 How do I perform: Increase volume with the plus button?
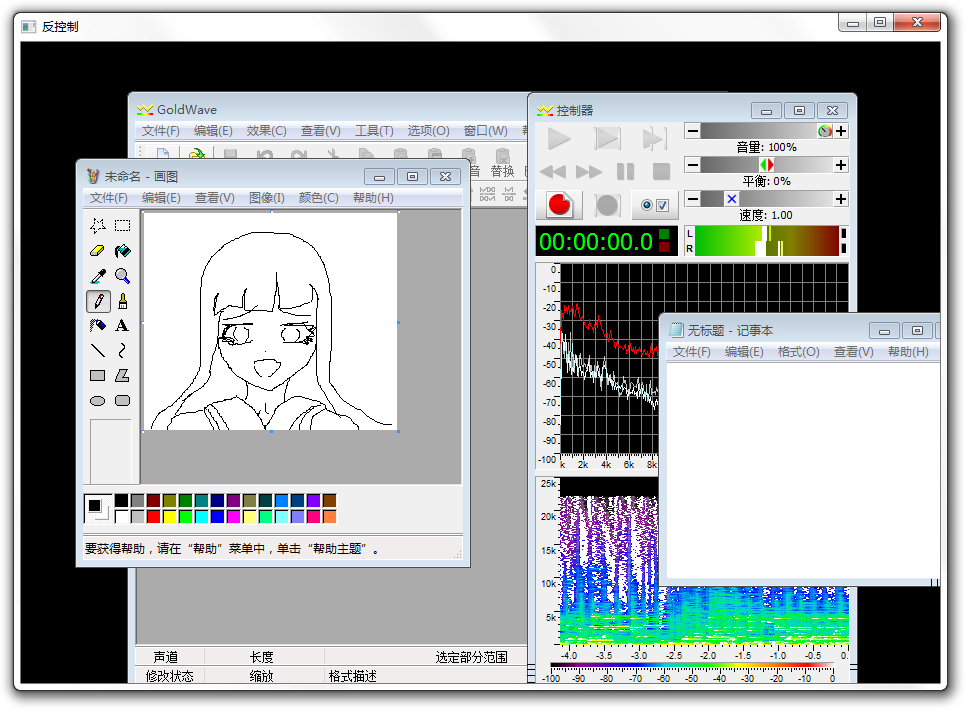coord(841,131)
